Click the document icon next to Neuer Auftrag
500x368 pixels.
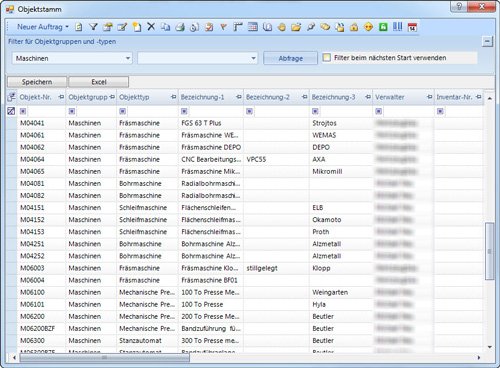79,27
